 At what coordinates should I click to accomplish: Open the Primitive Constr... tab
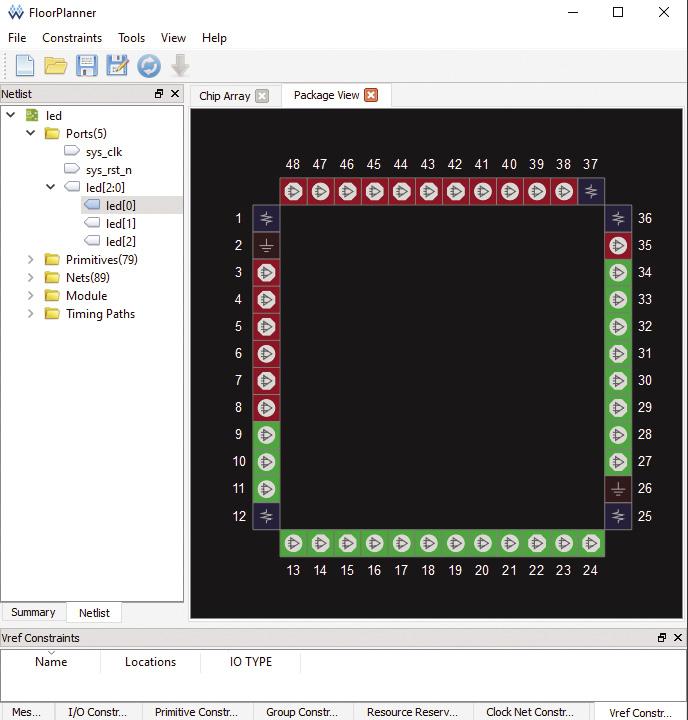pos(197,712)
